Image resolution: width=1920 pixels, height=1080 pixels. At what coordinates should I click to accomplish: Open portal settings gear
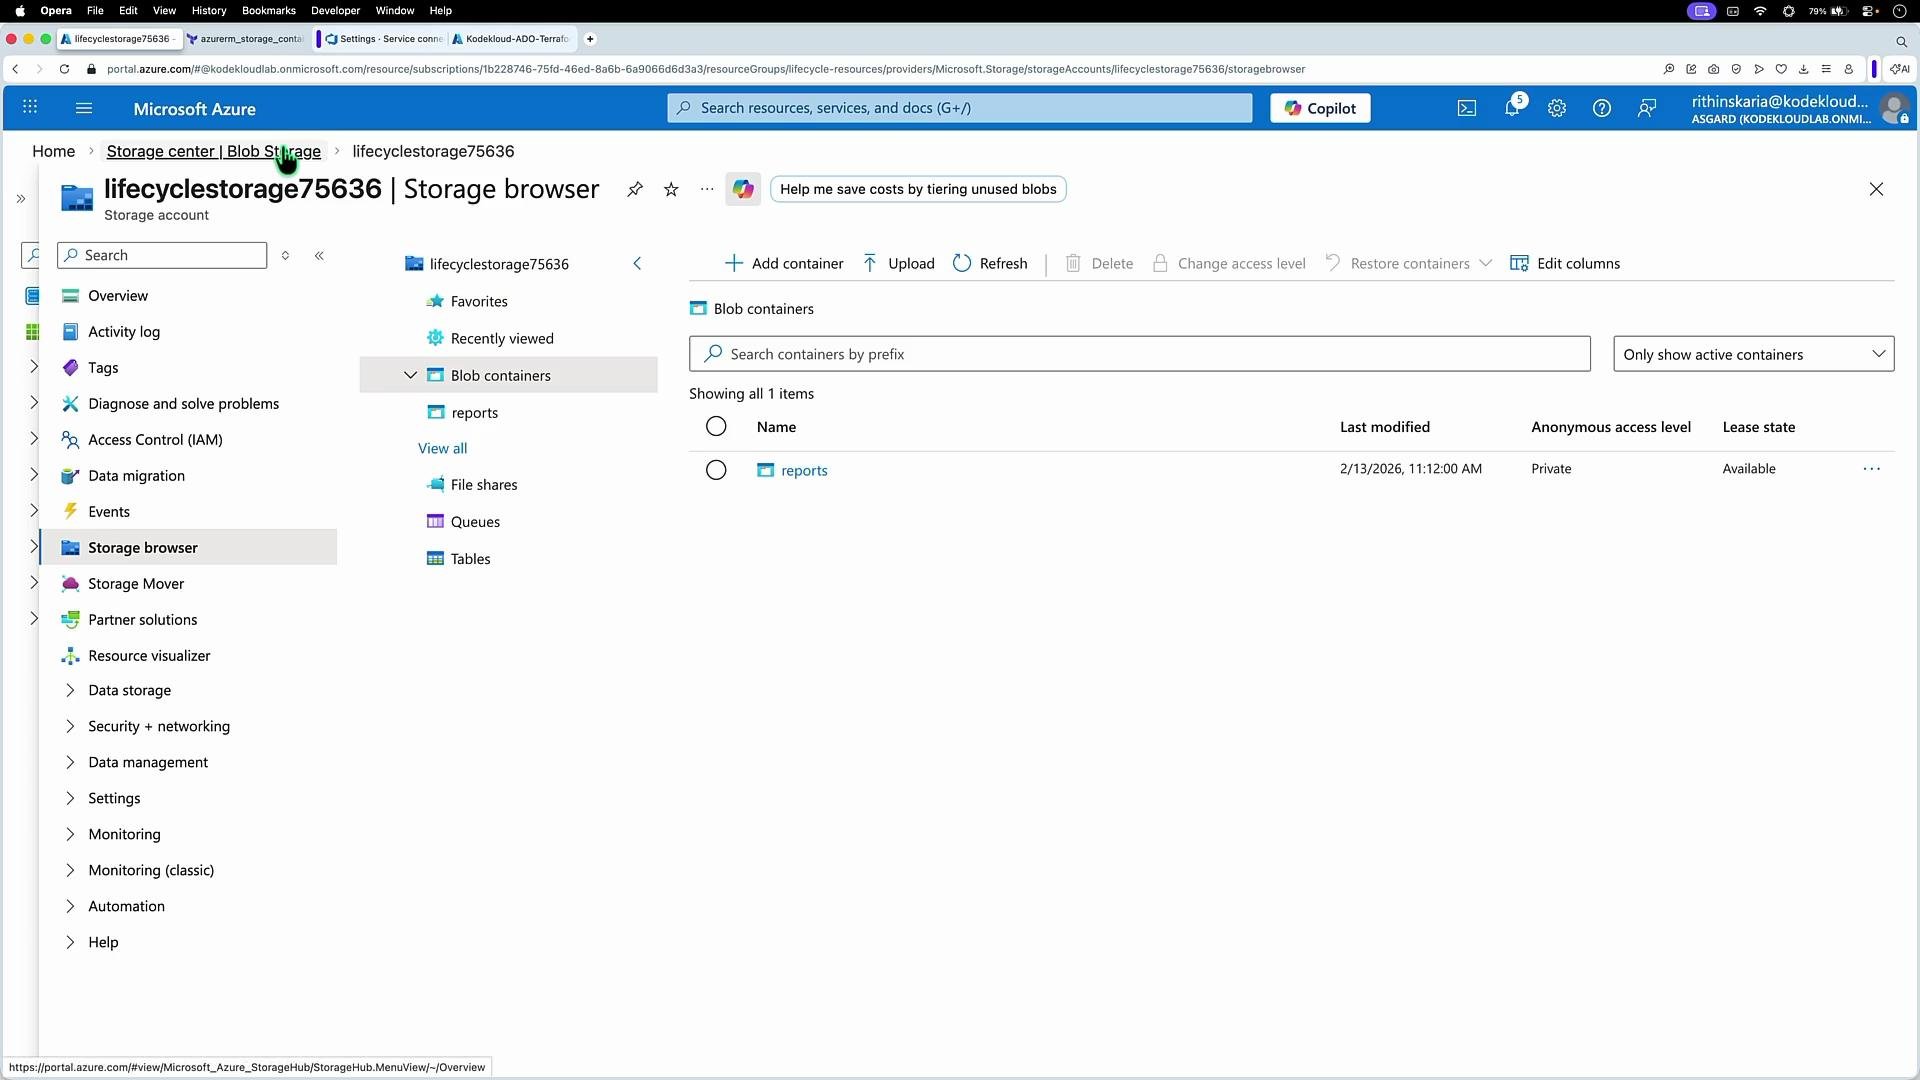coord(1557,108)
